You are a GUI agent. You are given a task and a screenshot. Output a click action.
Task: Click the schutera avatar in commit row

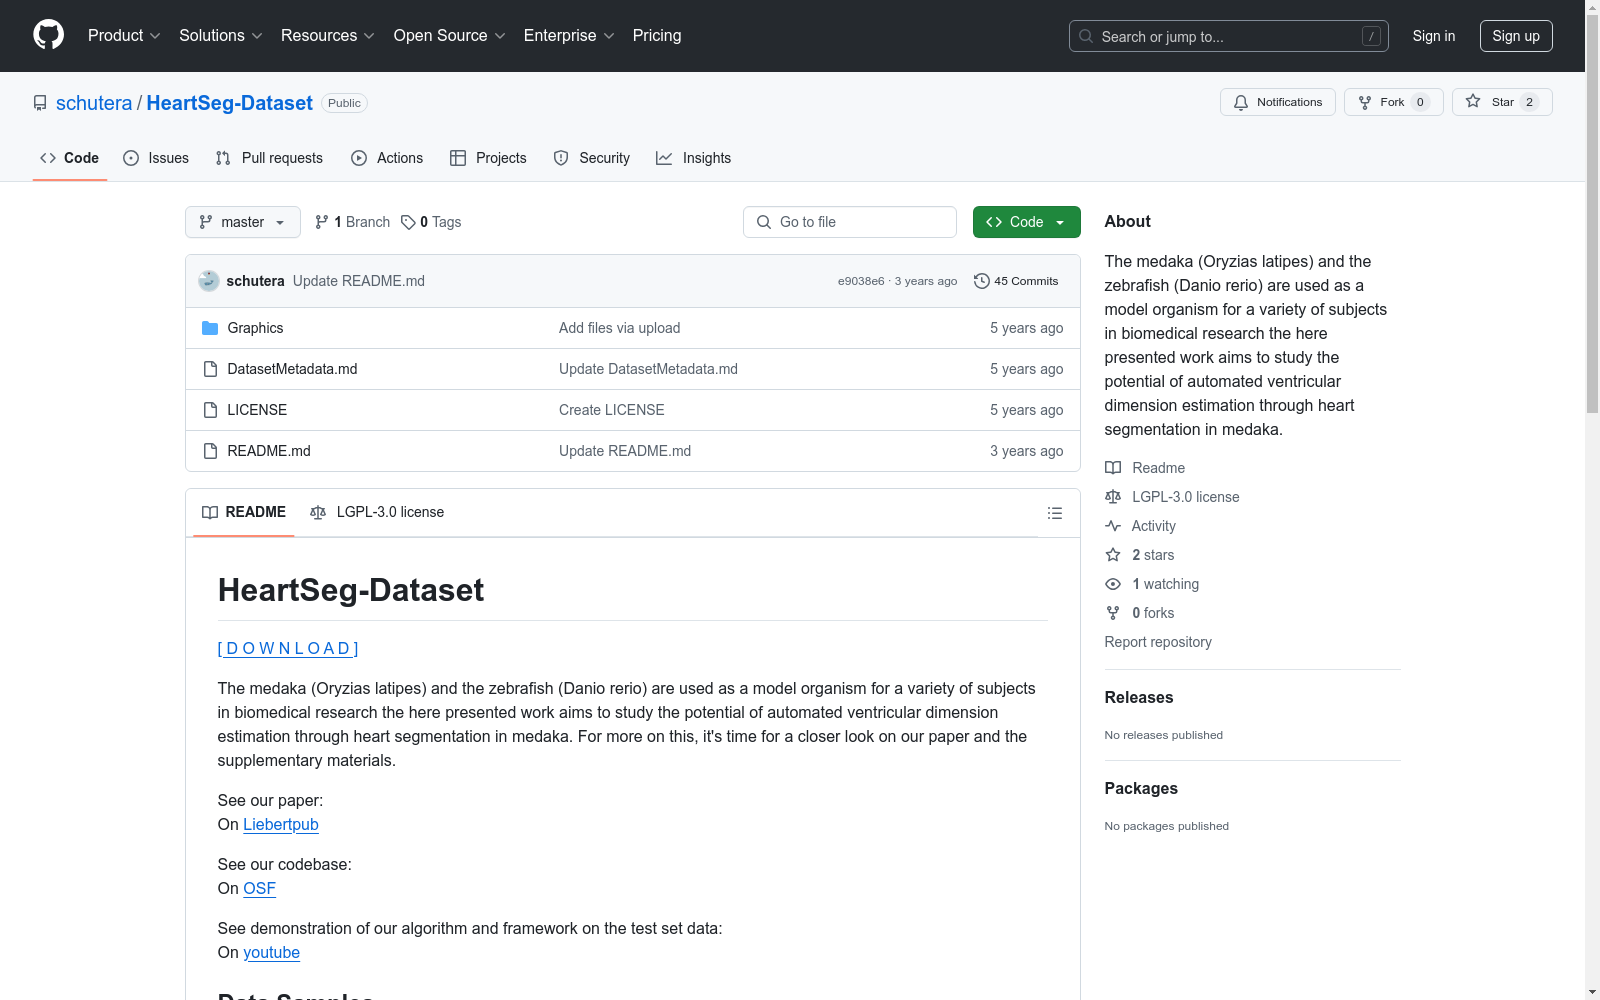tap(209, 281)
